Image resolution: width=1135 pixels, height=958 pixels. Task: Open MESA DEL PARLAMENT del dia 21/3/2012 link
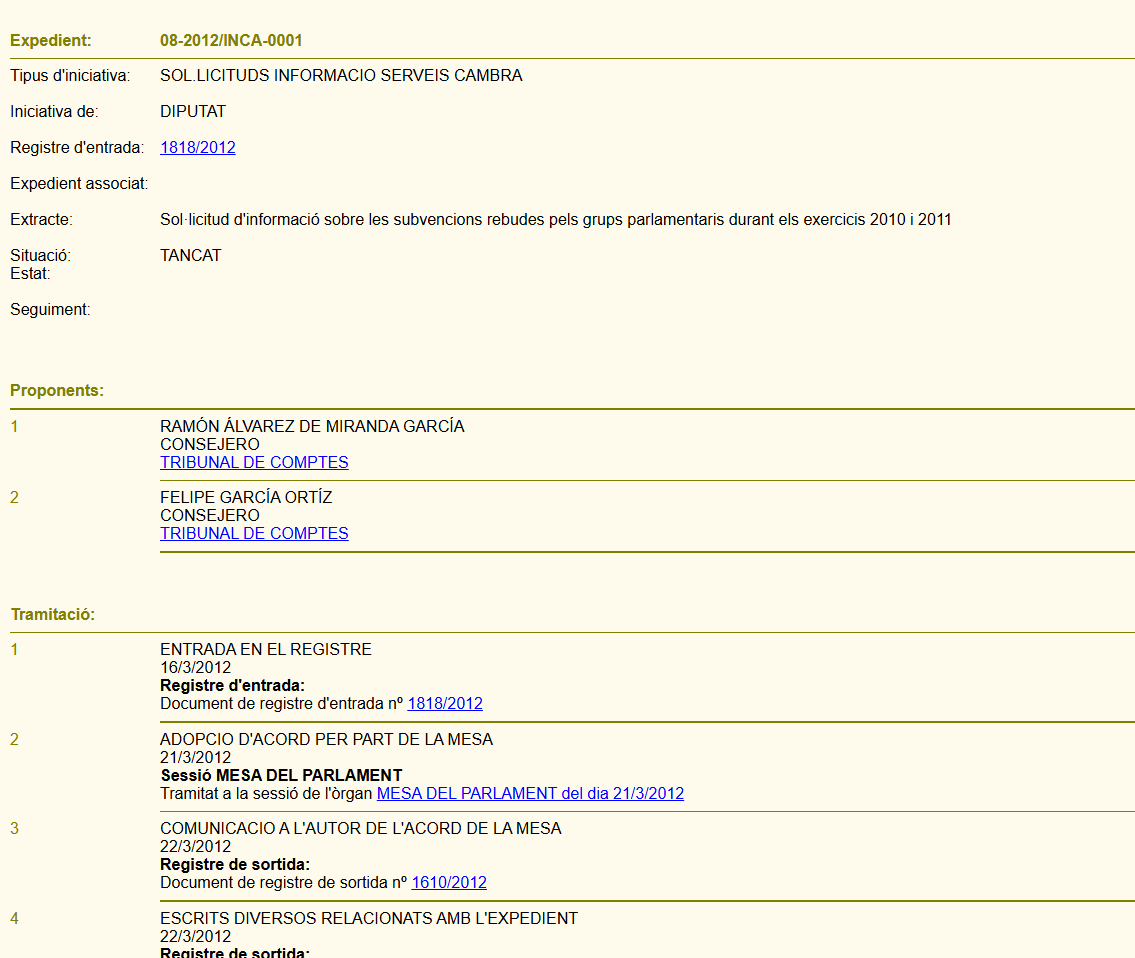(x=530, y=794)
